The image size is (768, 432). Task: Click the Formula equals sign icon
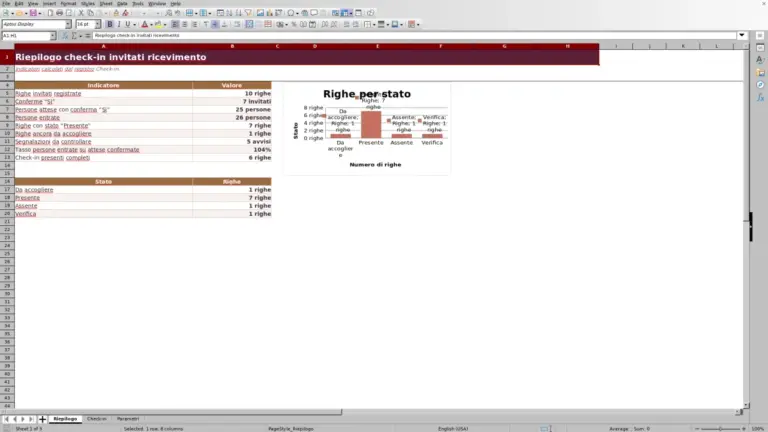pyautogui.click(x=88, y=35)
